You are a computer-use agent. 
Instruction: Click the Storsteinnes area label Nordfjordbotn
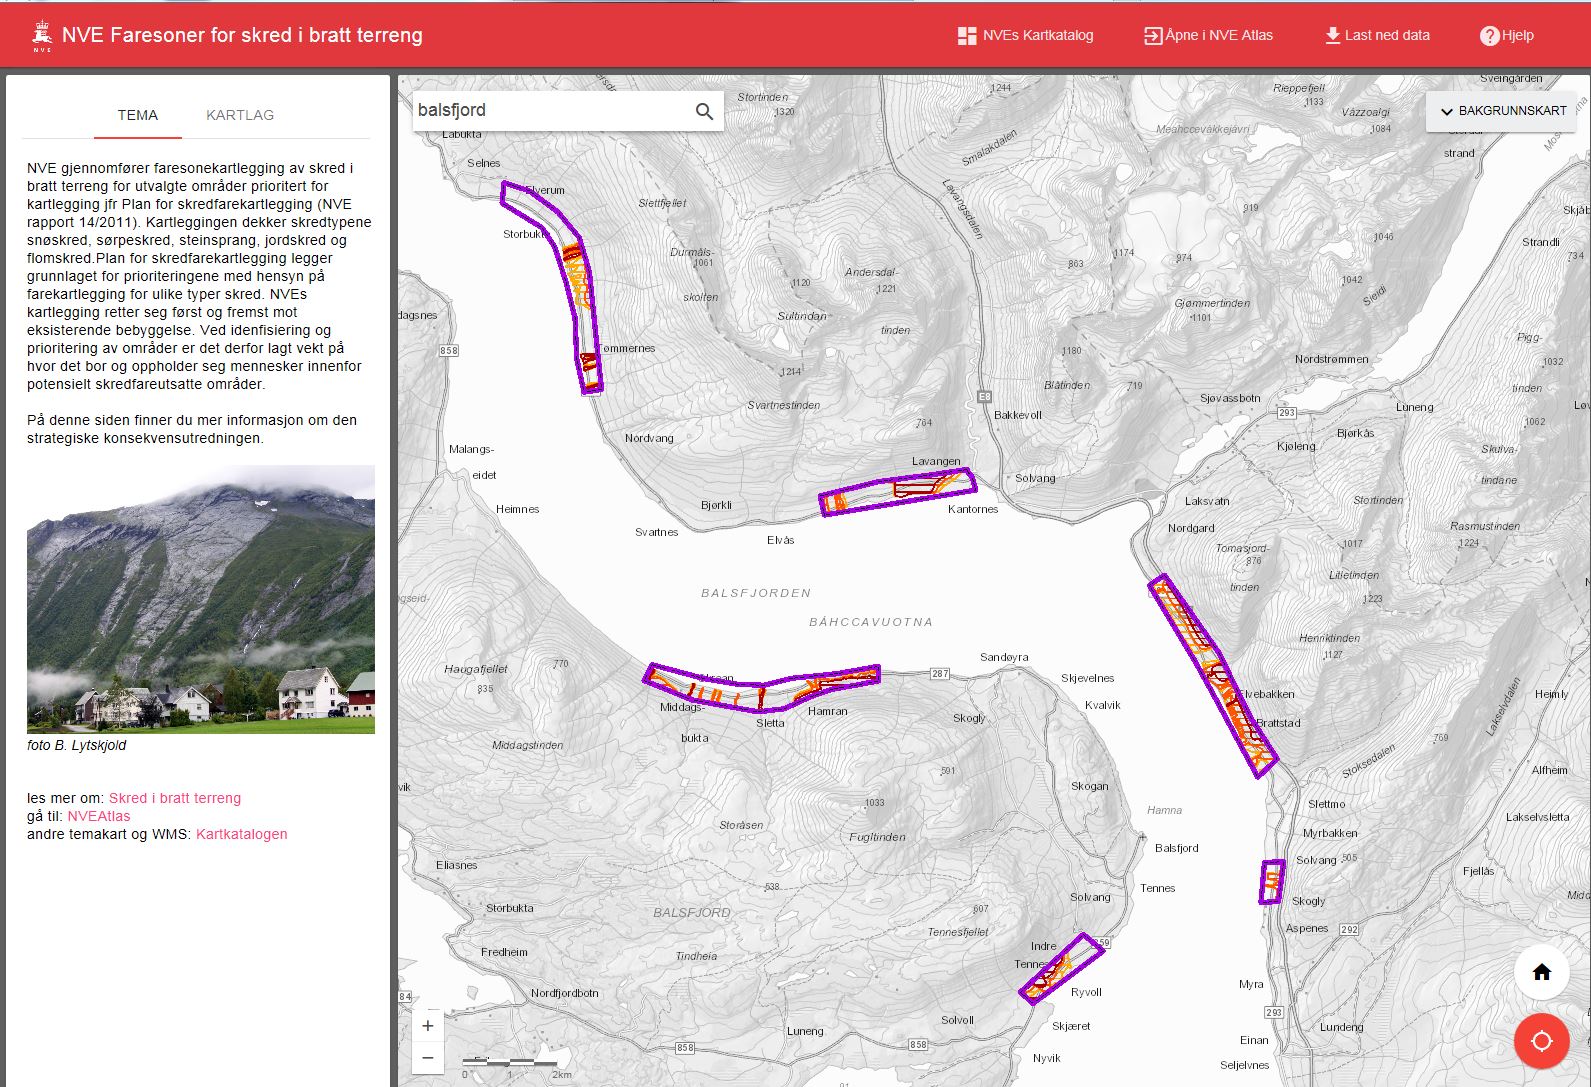coord(565,993)
